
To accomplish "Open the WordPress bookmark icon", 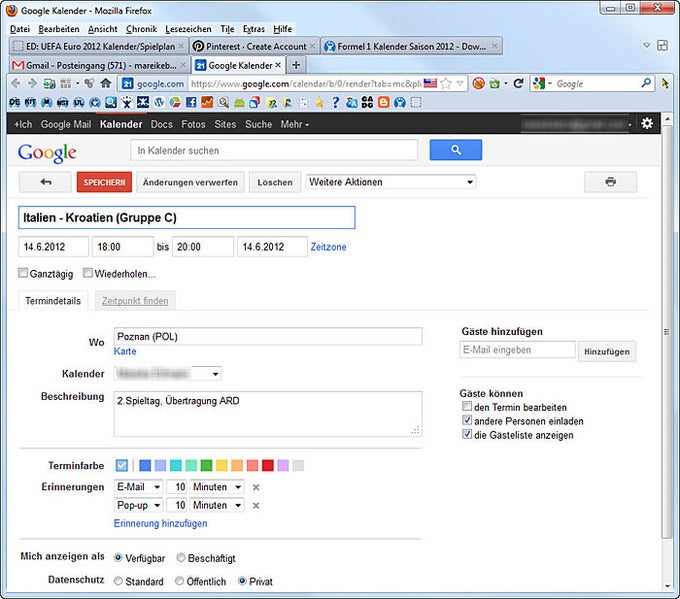I will tap(159, 102).
